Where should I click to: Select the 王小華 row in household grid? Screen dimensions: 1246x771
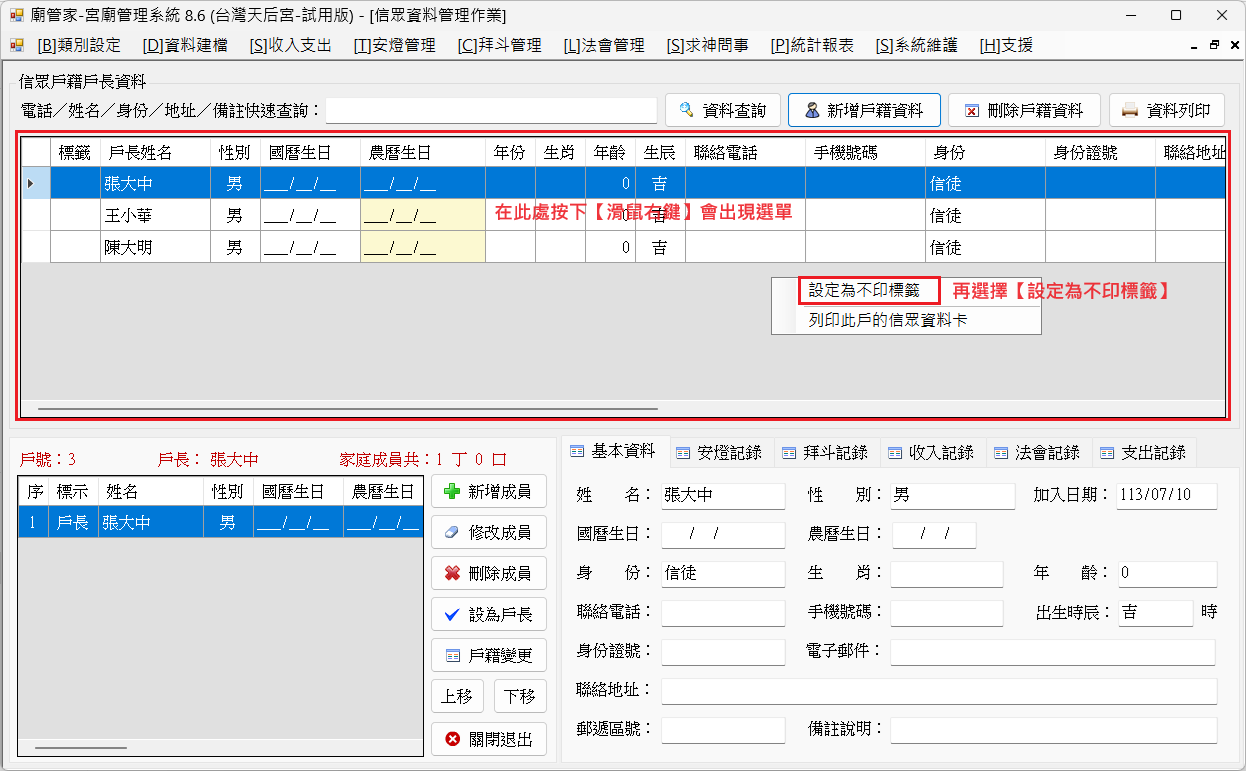click(x=624, y=215)
